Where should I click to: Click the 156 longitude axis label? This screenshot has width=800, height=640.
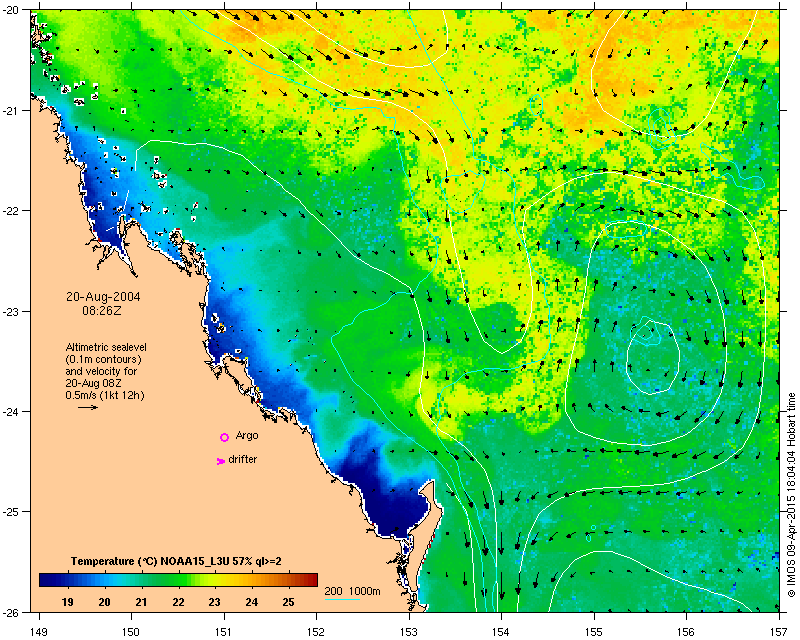point(687,632)
